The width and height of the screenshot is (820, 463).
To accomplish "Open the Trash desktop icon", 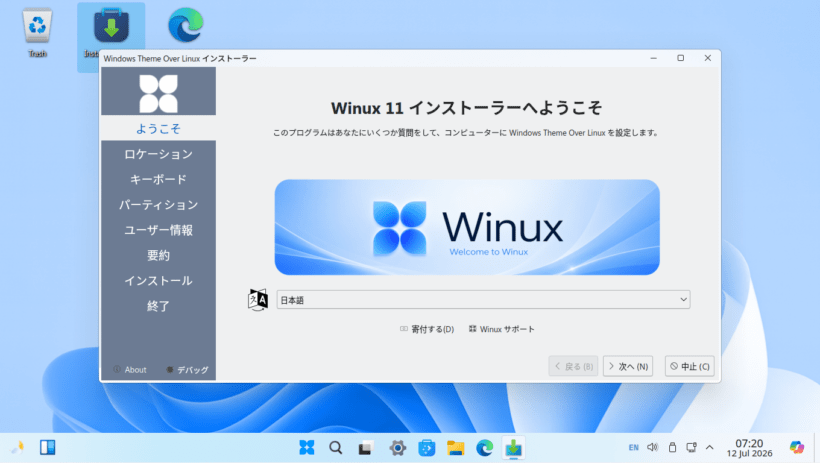I will pyautogui.click(x=37, y=32).
